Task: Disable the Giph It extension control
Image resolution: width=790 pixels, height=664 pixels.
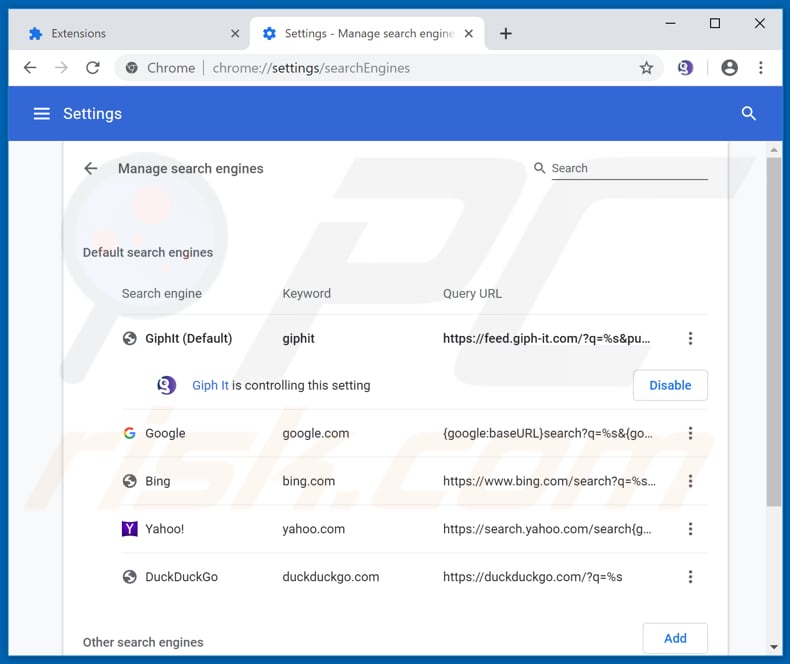Action: coord(670,385)
